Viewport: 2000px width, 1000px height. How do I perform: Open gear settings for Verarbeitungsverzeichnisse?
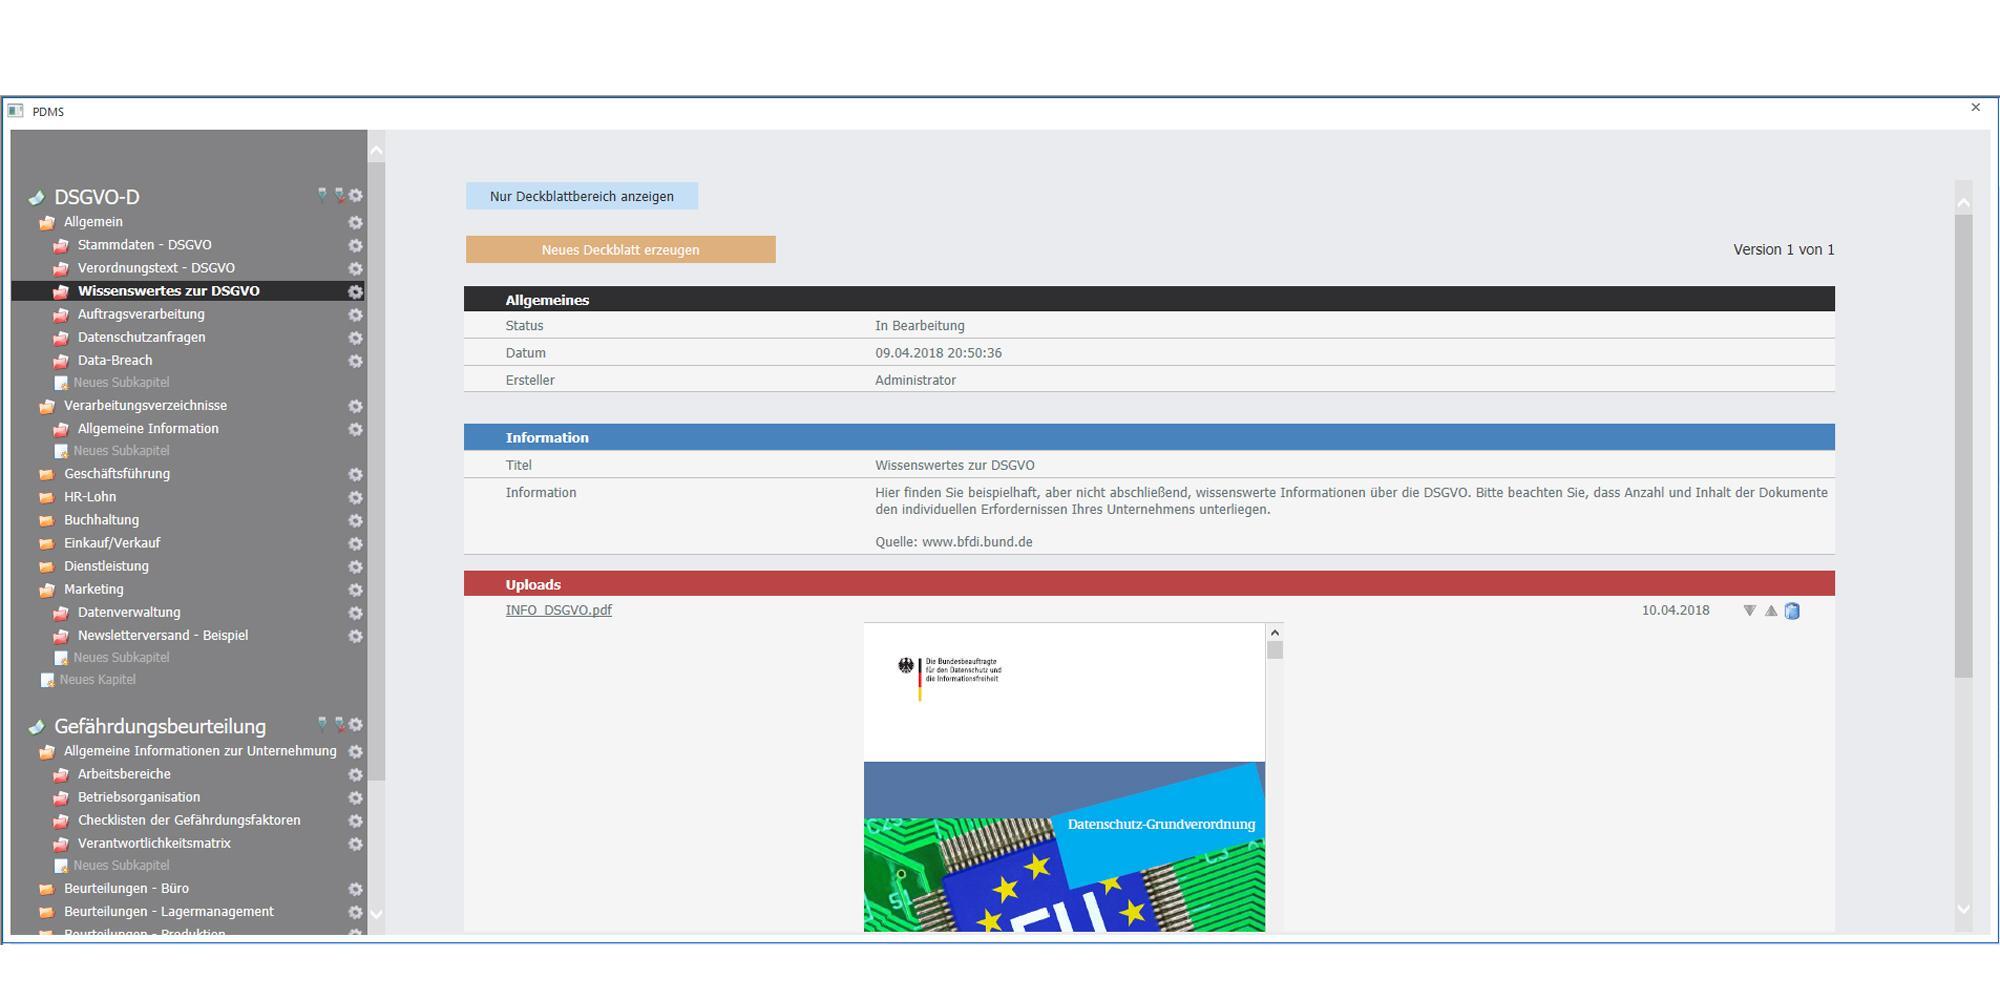coord(355,406)
